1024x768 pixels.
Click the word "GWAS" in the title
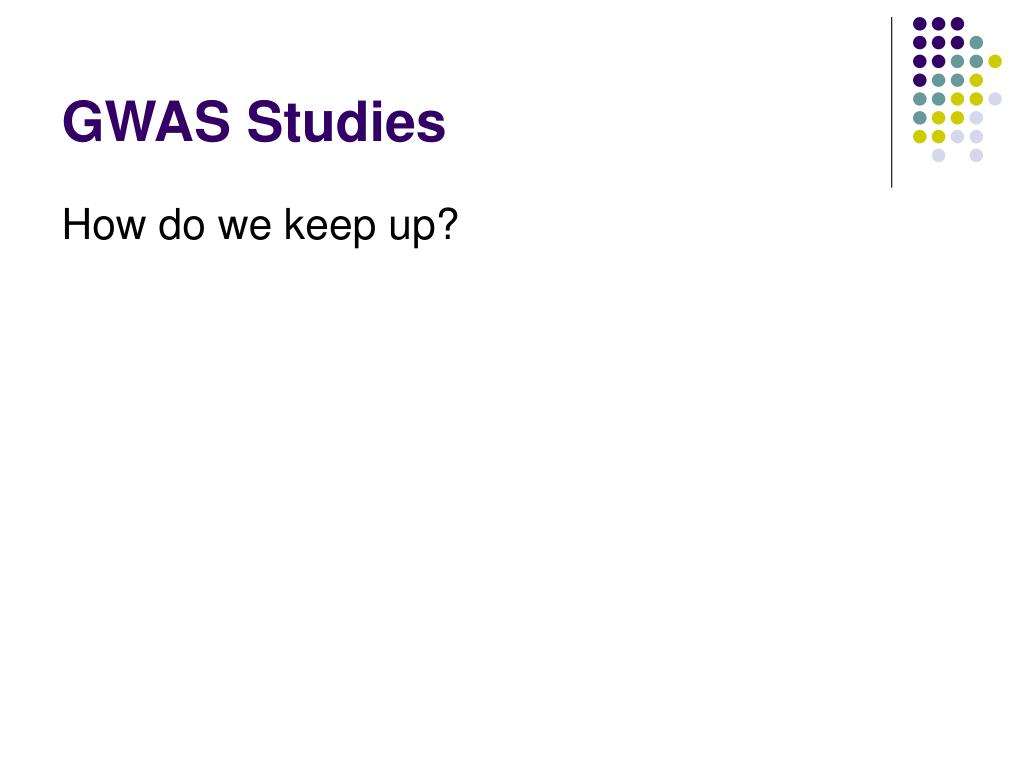146,121
